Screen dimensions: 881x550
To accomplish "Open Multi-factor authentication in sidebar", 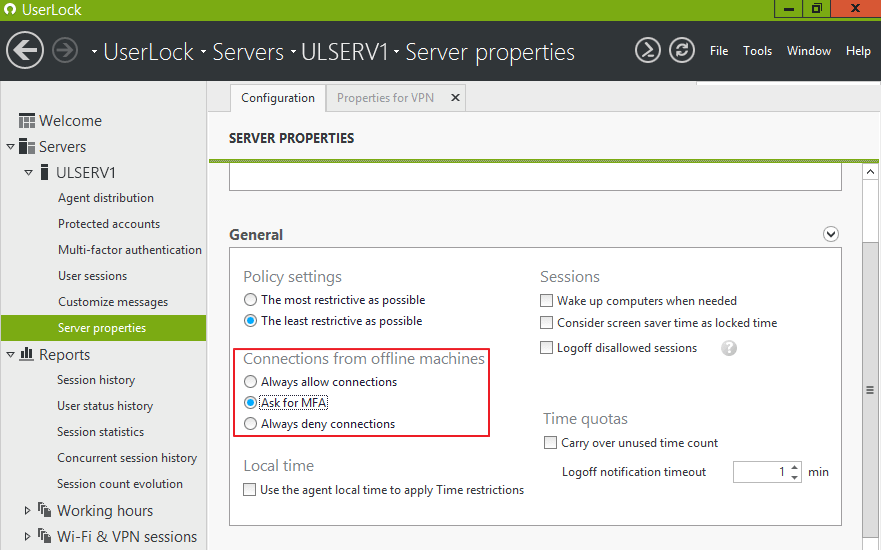I will (x=130, y=249).
